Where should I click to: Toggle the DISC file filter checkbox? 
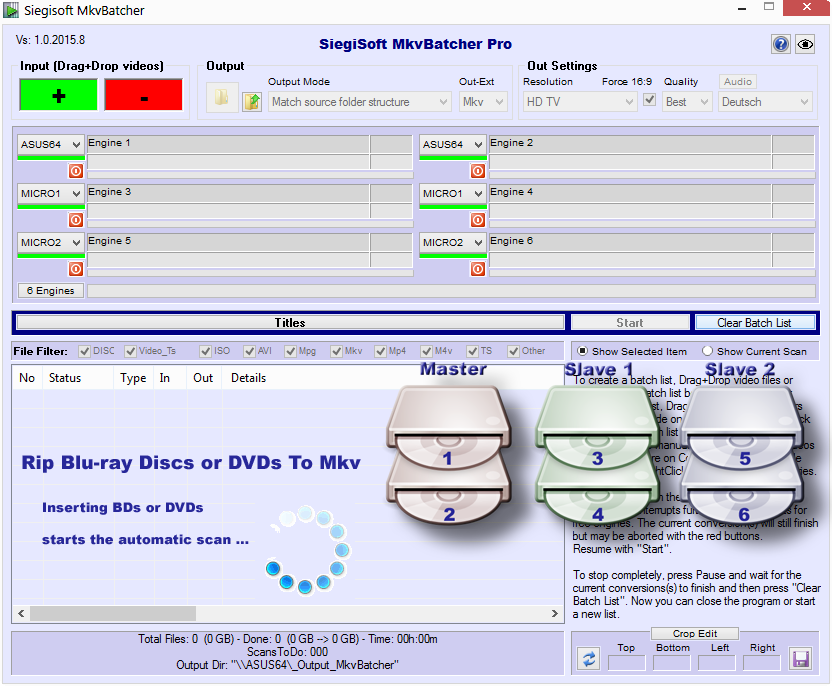coord(84,351)
